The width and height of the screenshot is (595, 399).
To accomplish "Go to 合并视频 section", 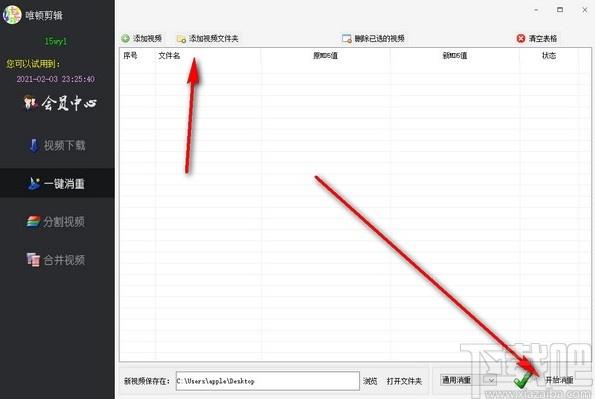I will pyautogui.click(x=57, y=260).
